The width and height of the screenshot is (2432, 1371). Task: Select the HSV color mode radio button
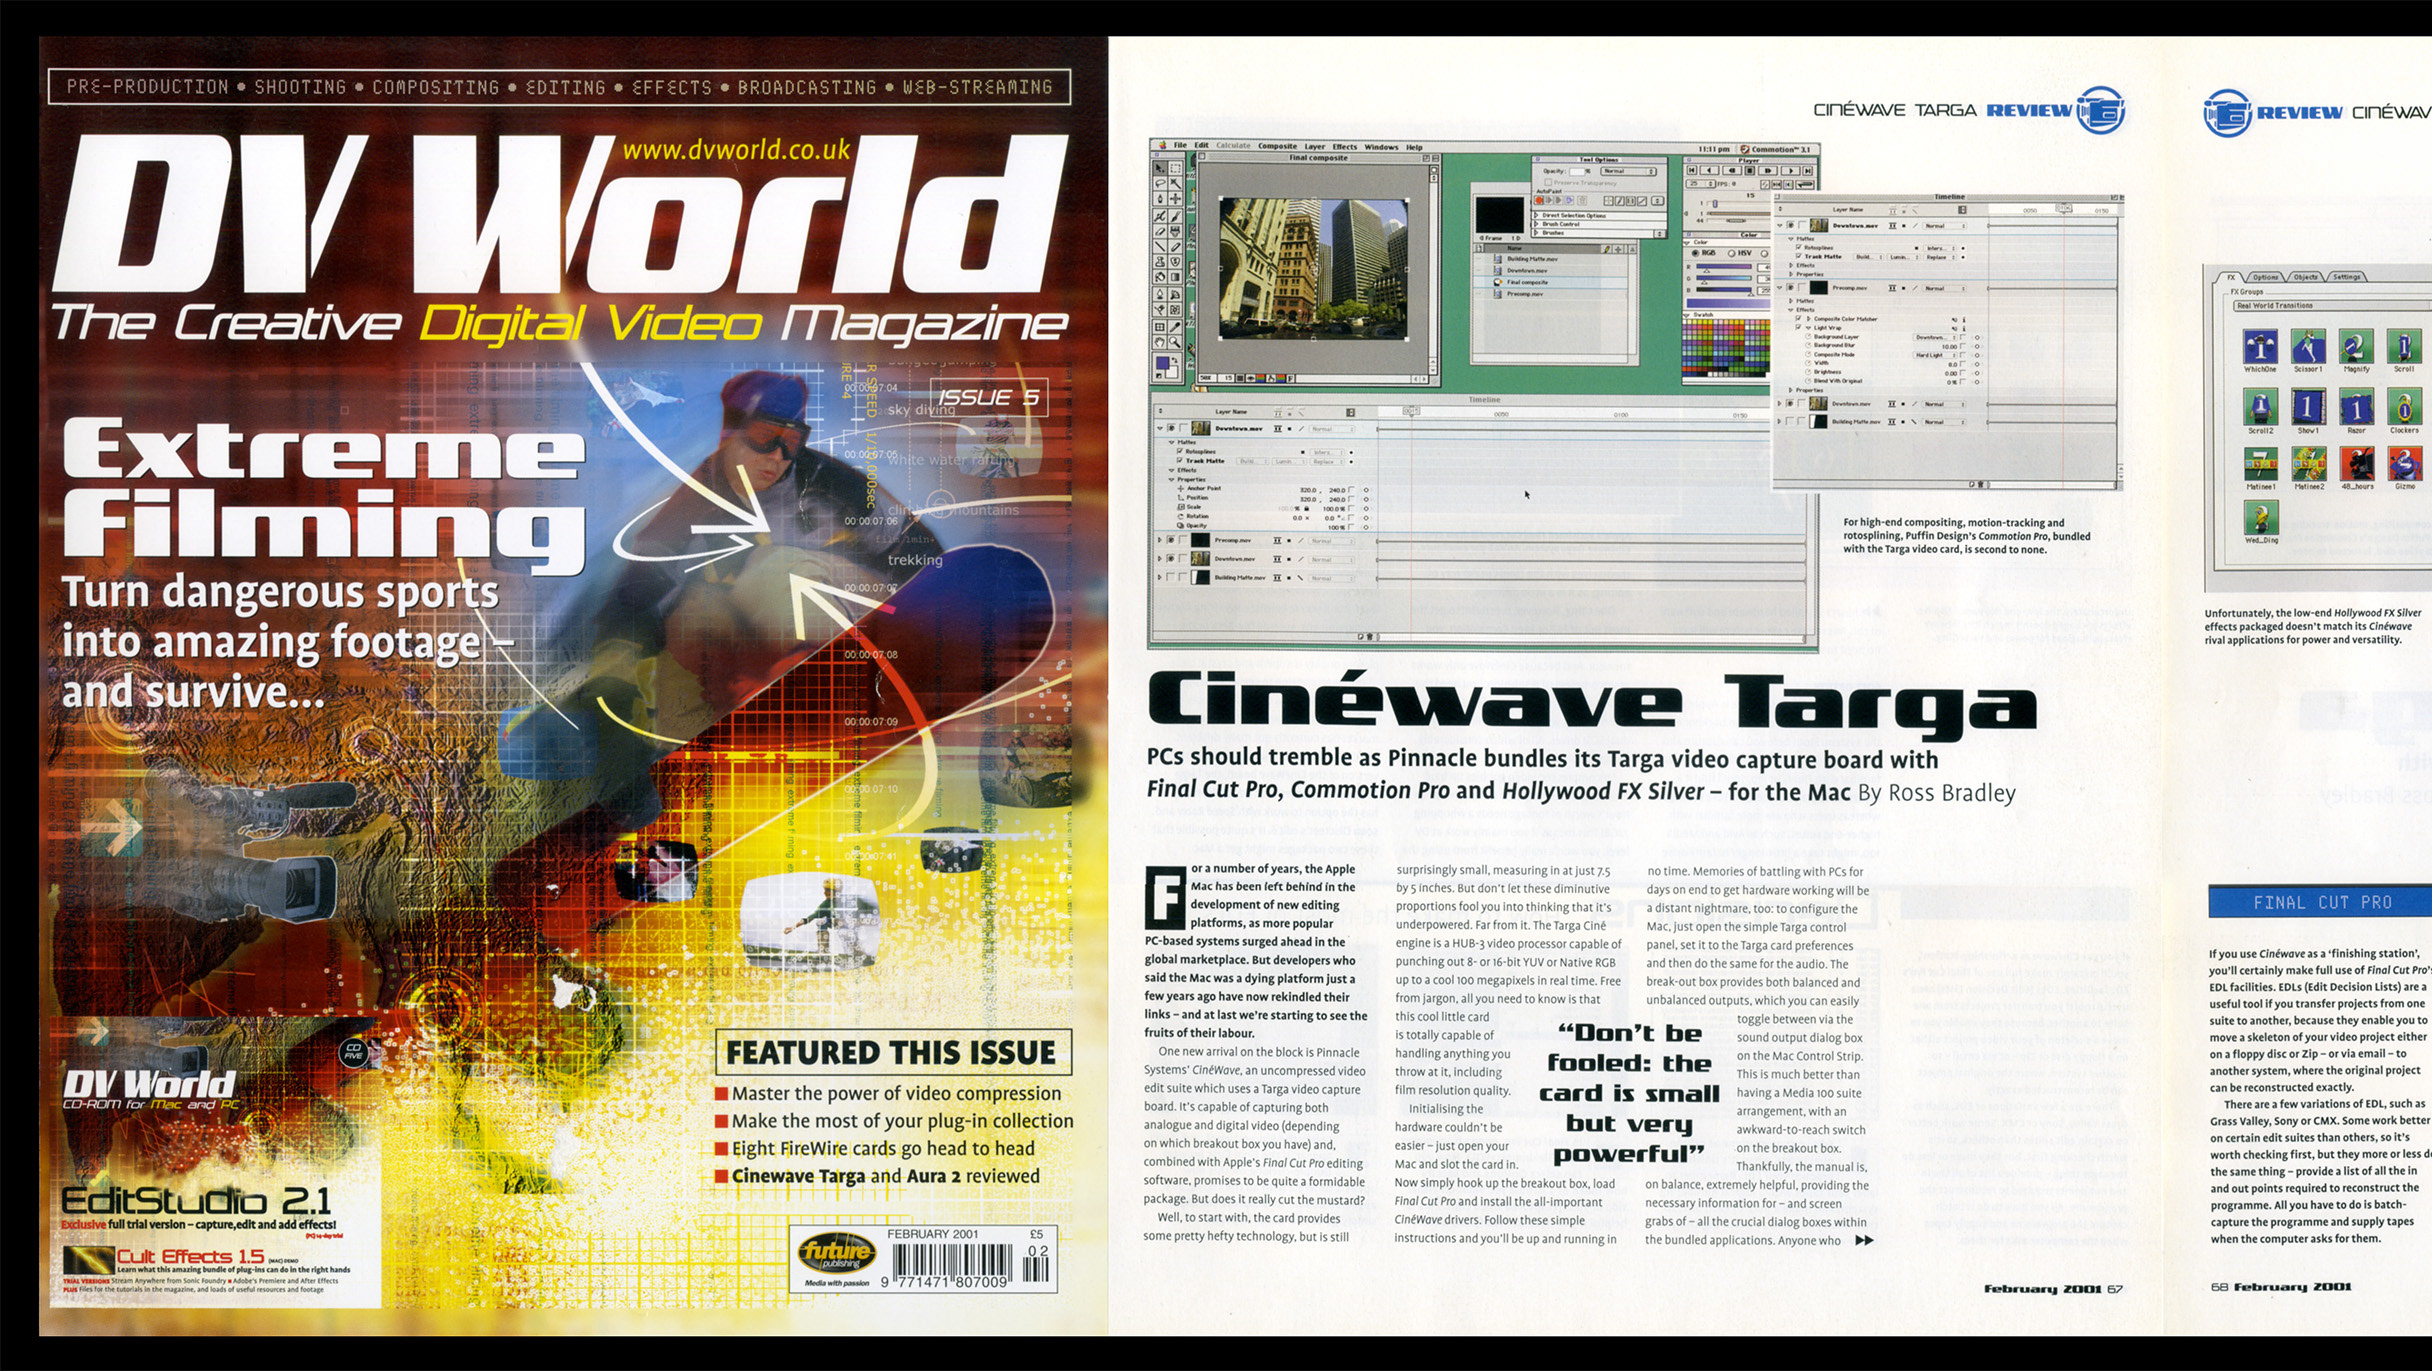[x=1731, y=253]
